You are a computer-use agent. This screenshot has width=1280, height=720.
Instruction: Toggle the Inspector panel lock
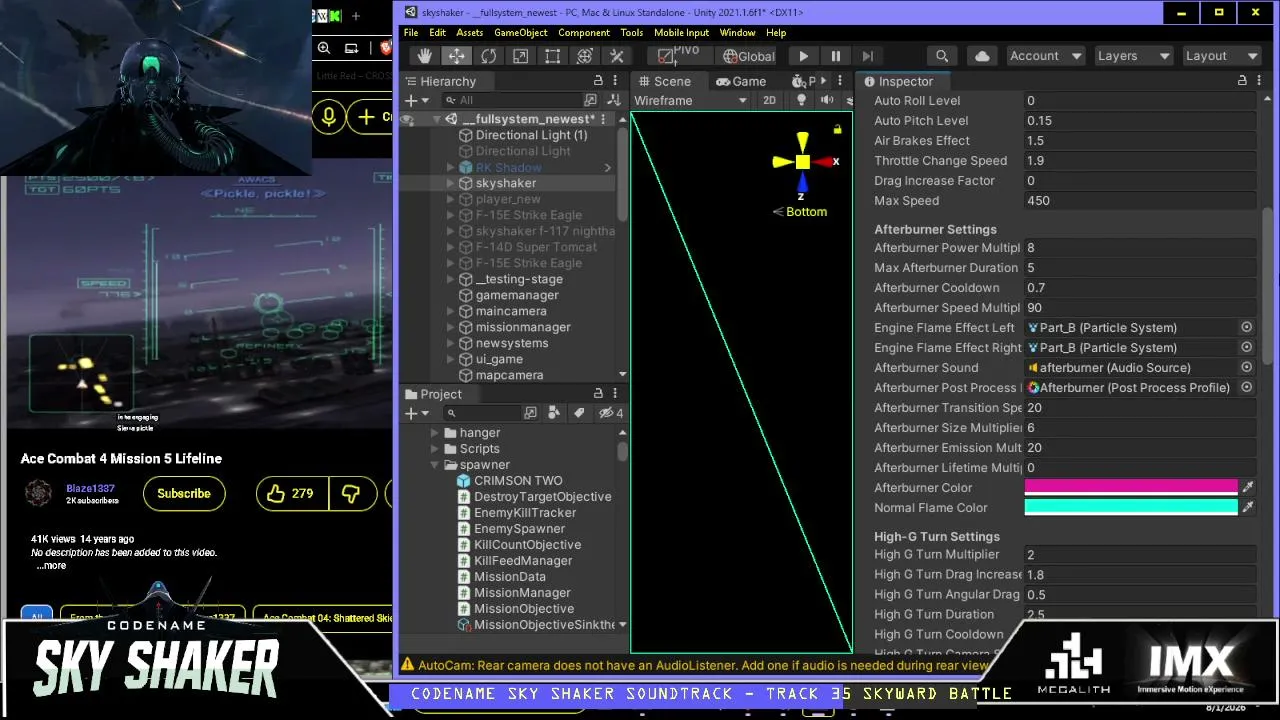coord(1243,81)
